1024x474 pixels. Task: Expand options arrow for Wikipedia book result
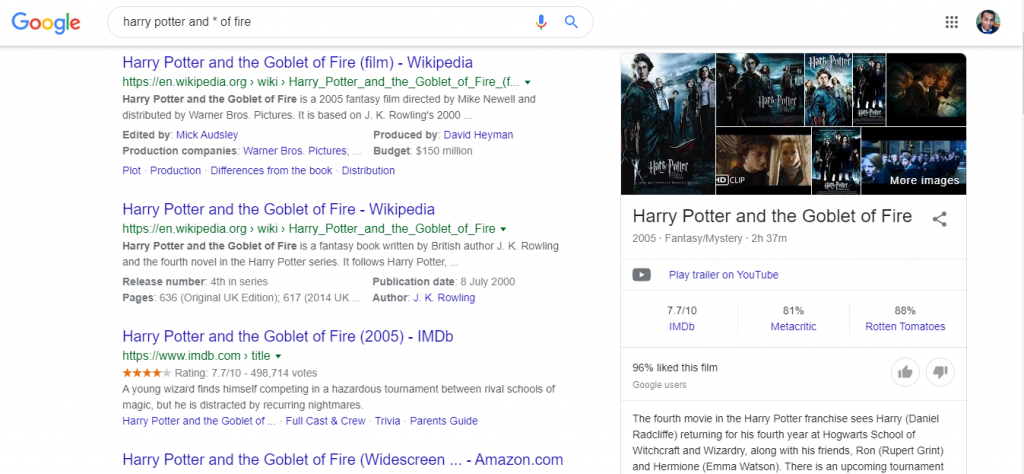point(503,229)
